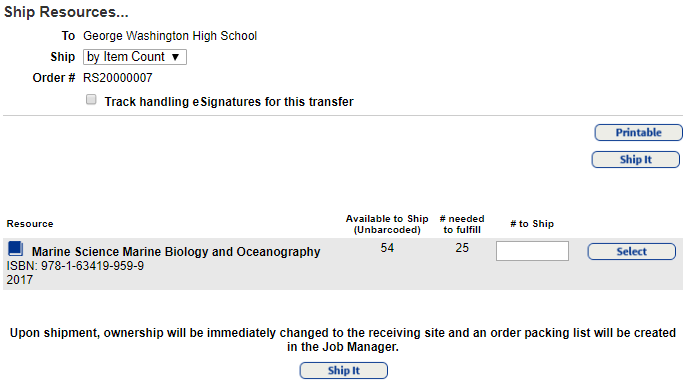The width and height of the screenshot is (692, 386).
Task: Click the Ship Resources page heading
Action: point(66,12)
